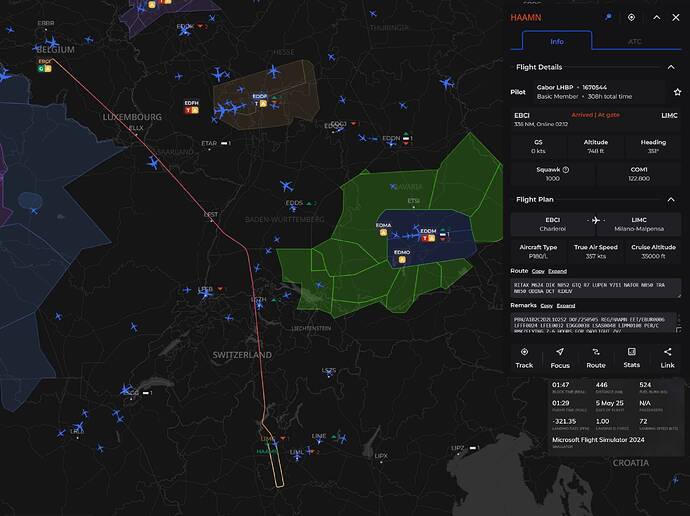Focus map on the aircraft
Screen dimensions: 690x516
pos(560,358)
